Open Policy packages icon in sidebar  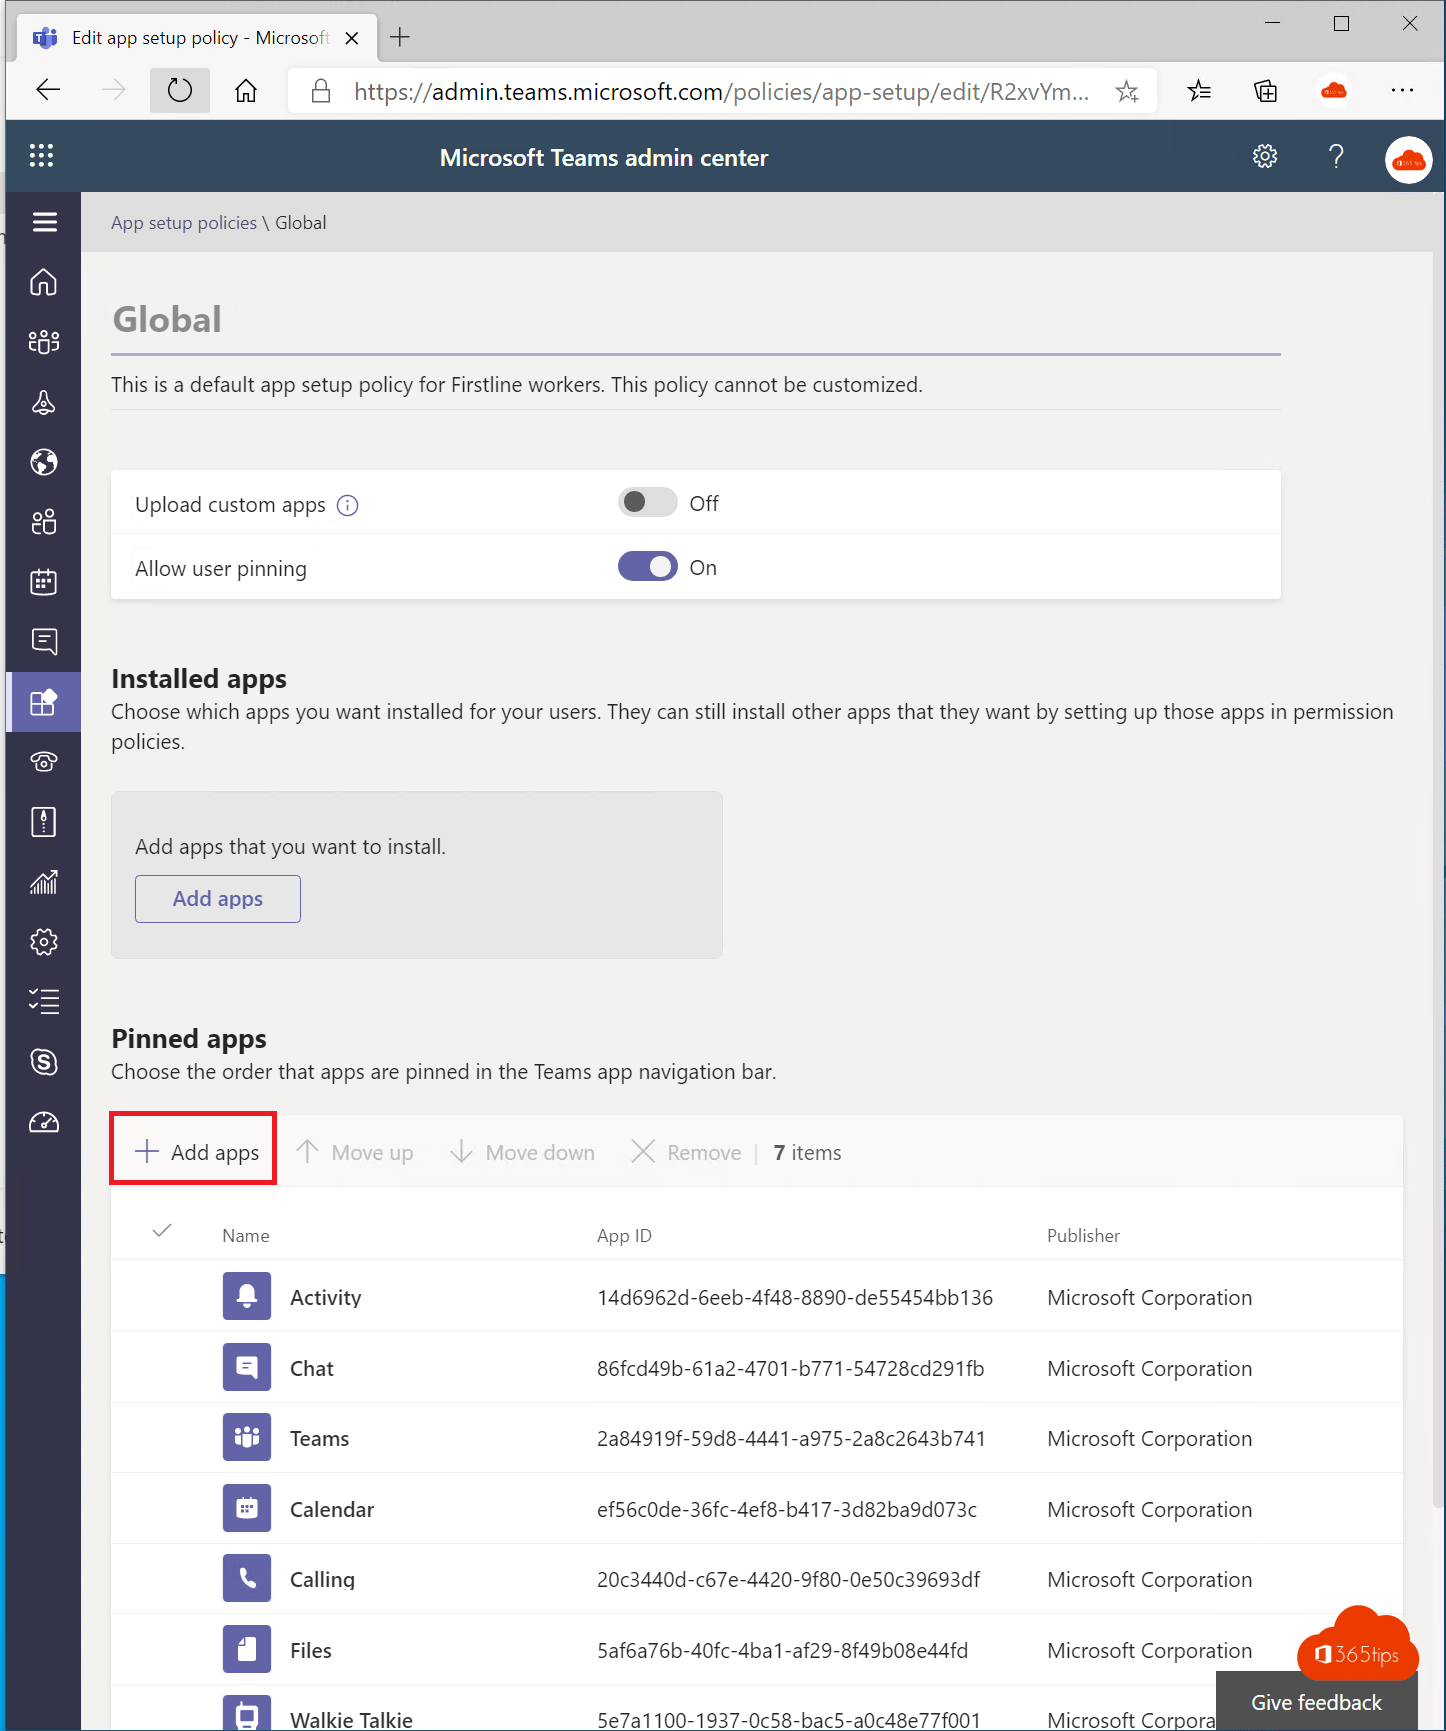pyautogui.click(x=44, y=822)
